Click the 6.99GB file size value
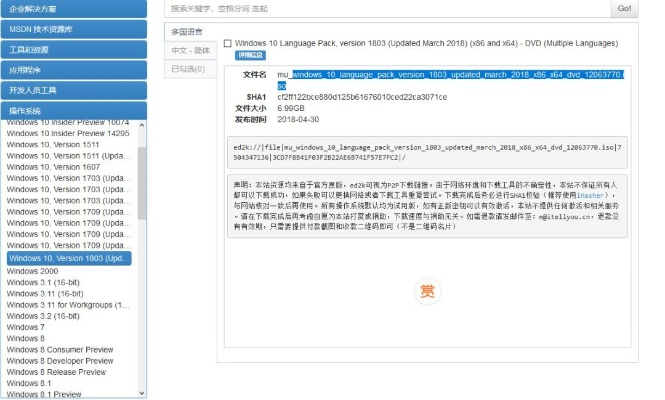The height and width of the screenshot is (400, 665). click(x=291, y=108)
